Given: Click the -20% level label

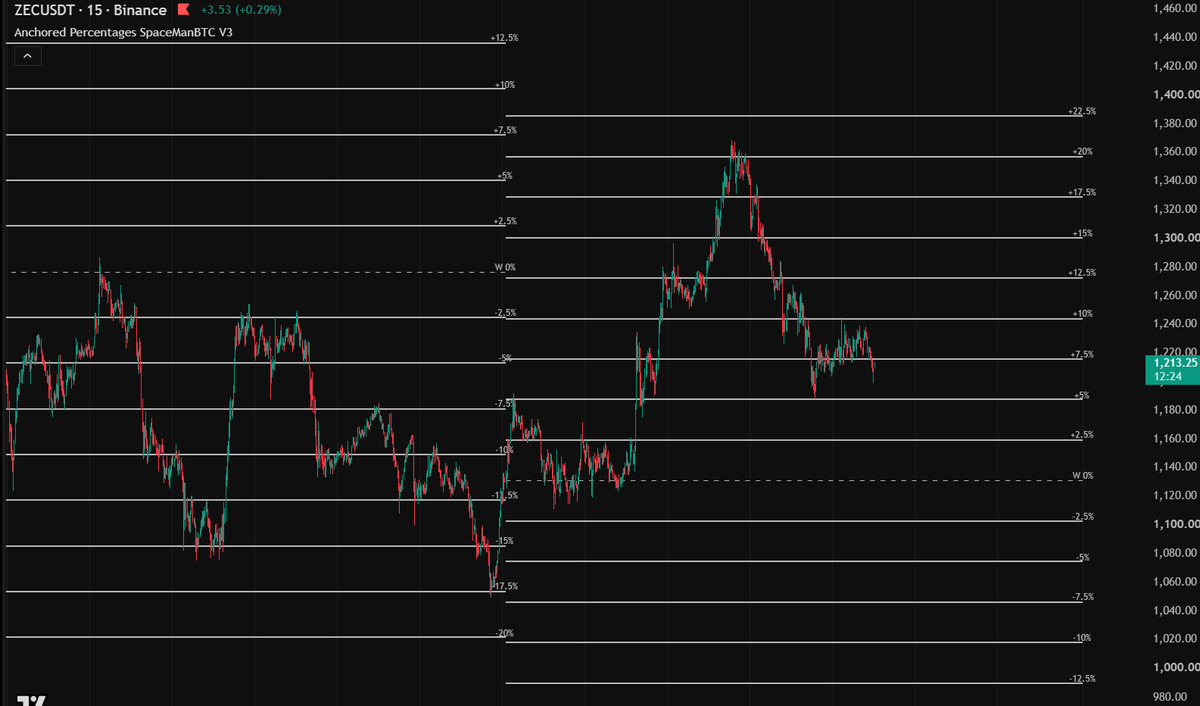Looking at the screenshot, I should [x=504, y=633].
